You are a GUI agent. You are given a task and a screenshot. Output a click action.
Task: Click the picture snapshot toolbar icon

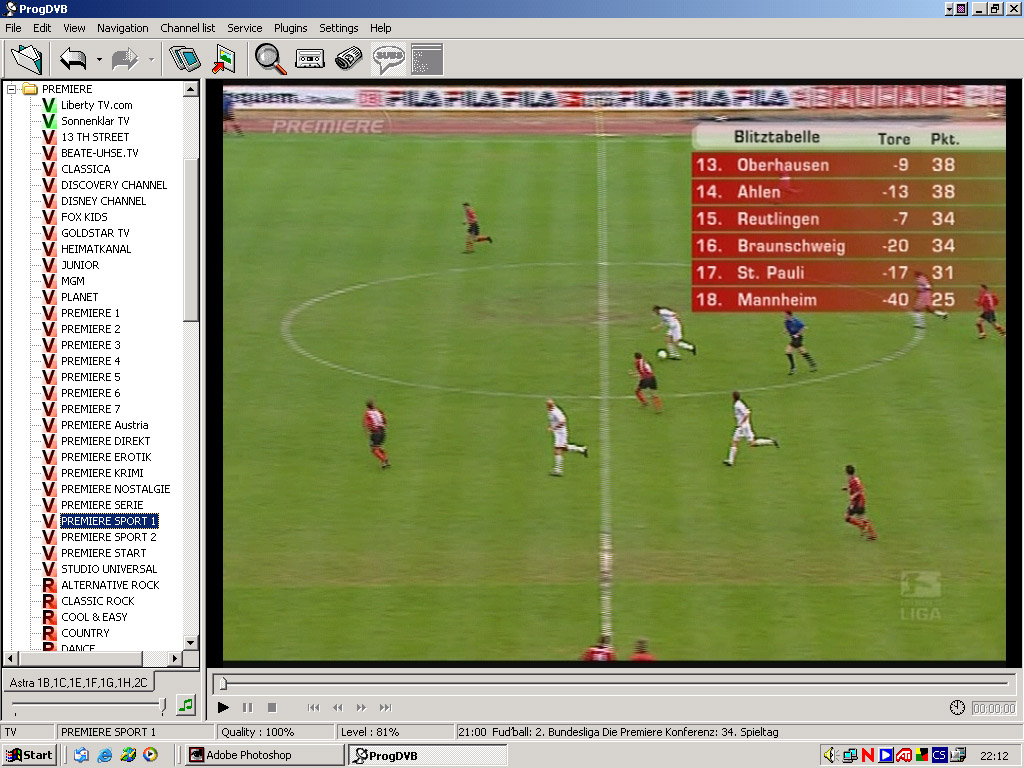click(224, 59)
